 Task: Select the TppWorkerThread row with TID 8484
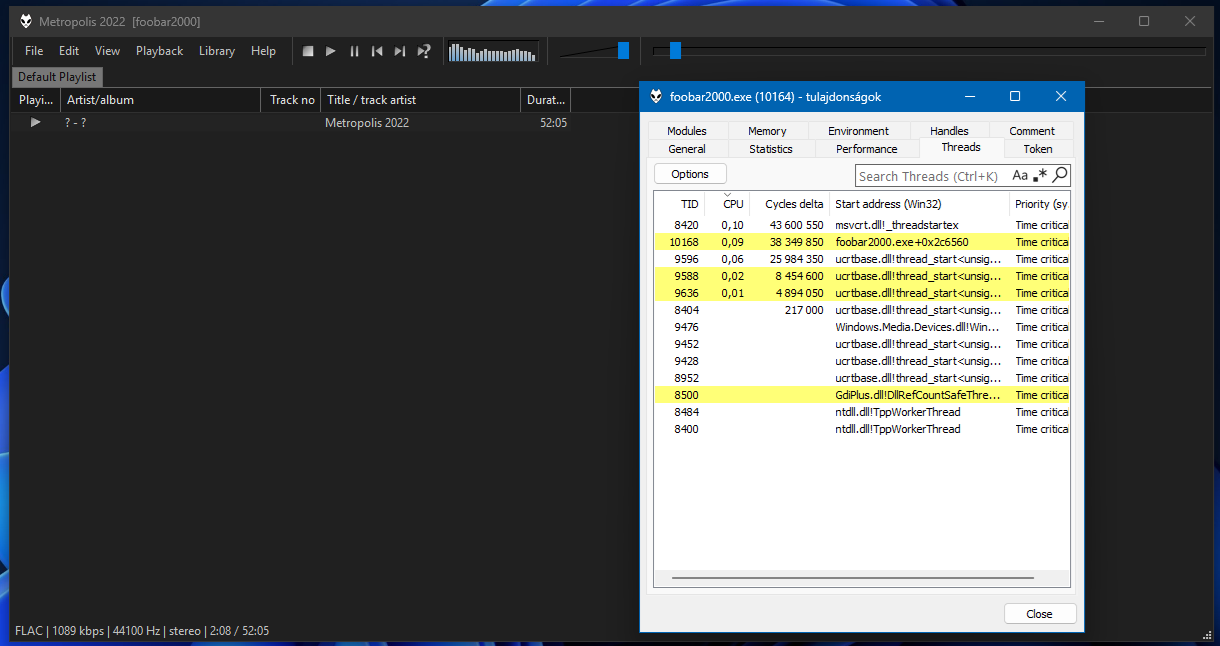tap(862, 412)
